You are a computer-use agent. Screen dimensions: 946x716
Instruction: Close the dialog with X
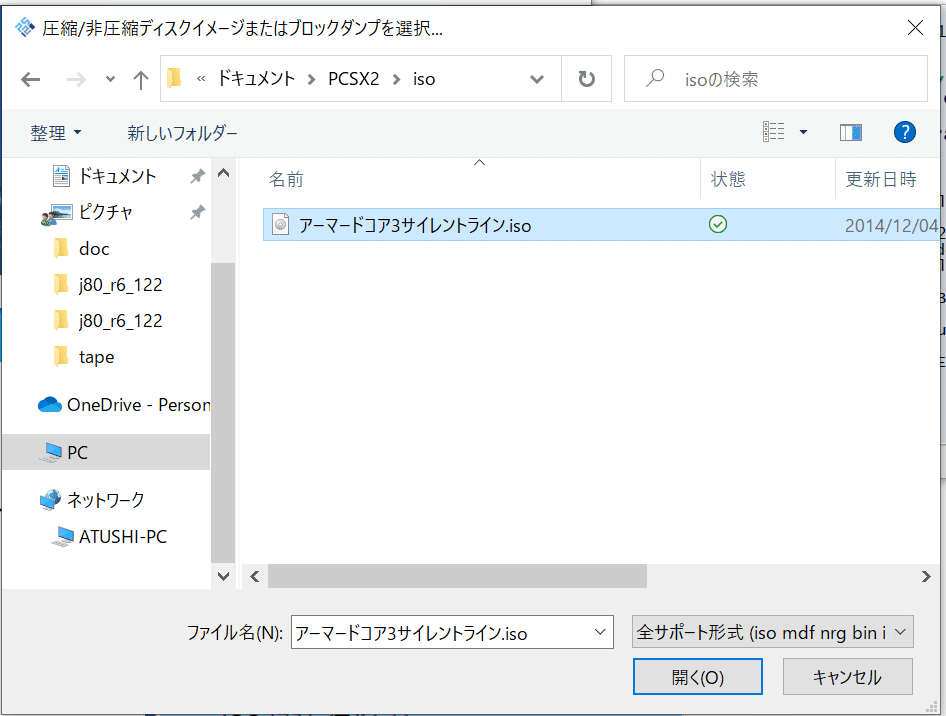915,28
